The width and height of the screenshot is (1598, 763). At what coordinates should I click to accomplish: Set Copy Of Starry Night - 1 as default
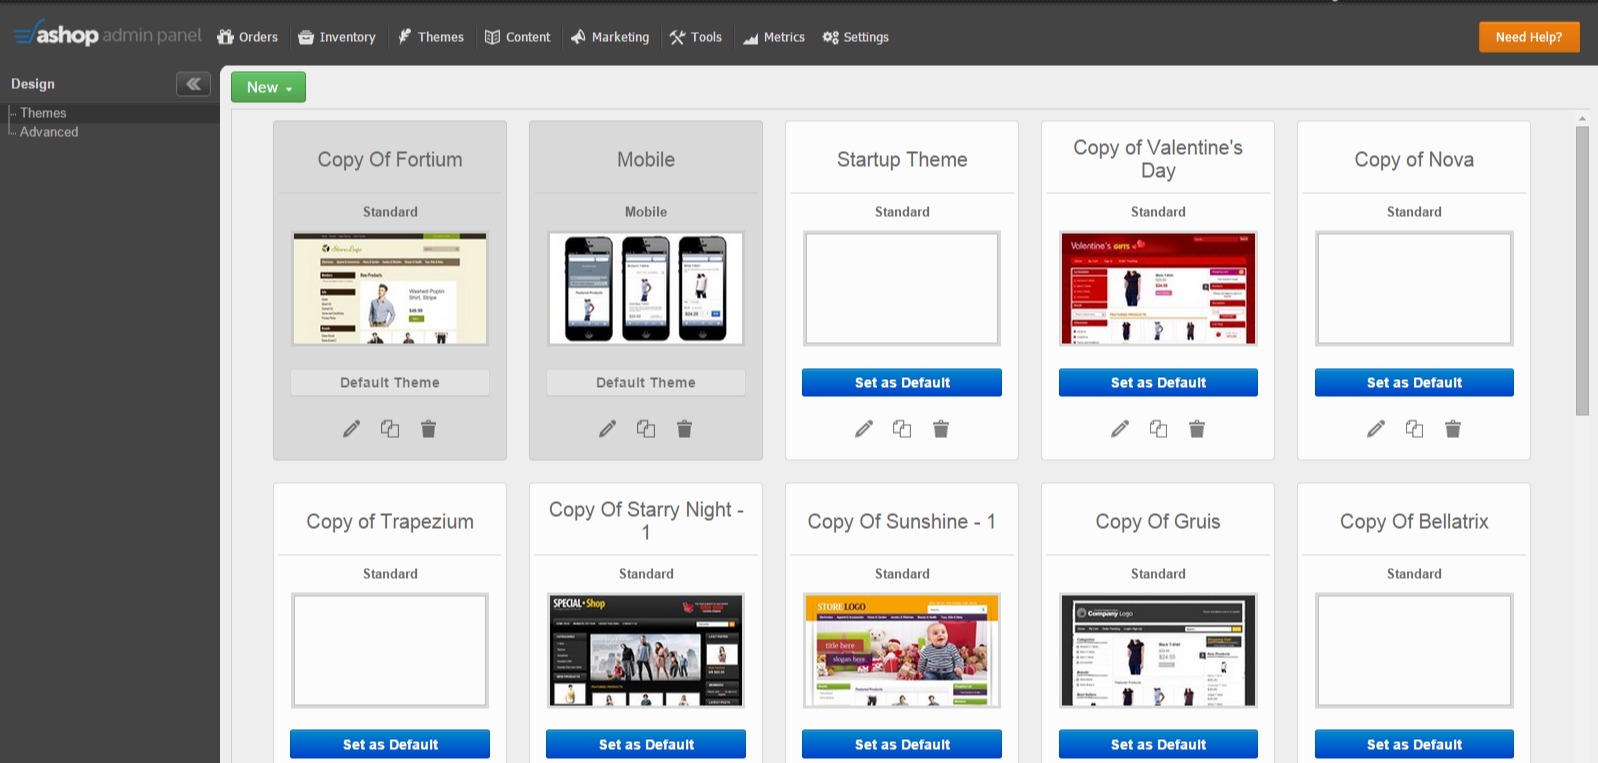point(646,745)
